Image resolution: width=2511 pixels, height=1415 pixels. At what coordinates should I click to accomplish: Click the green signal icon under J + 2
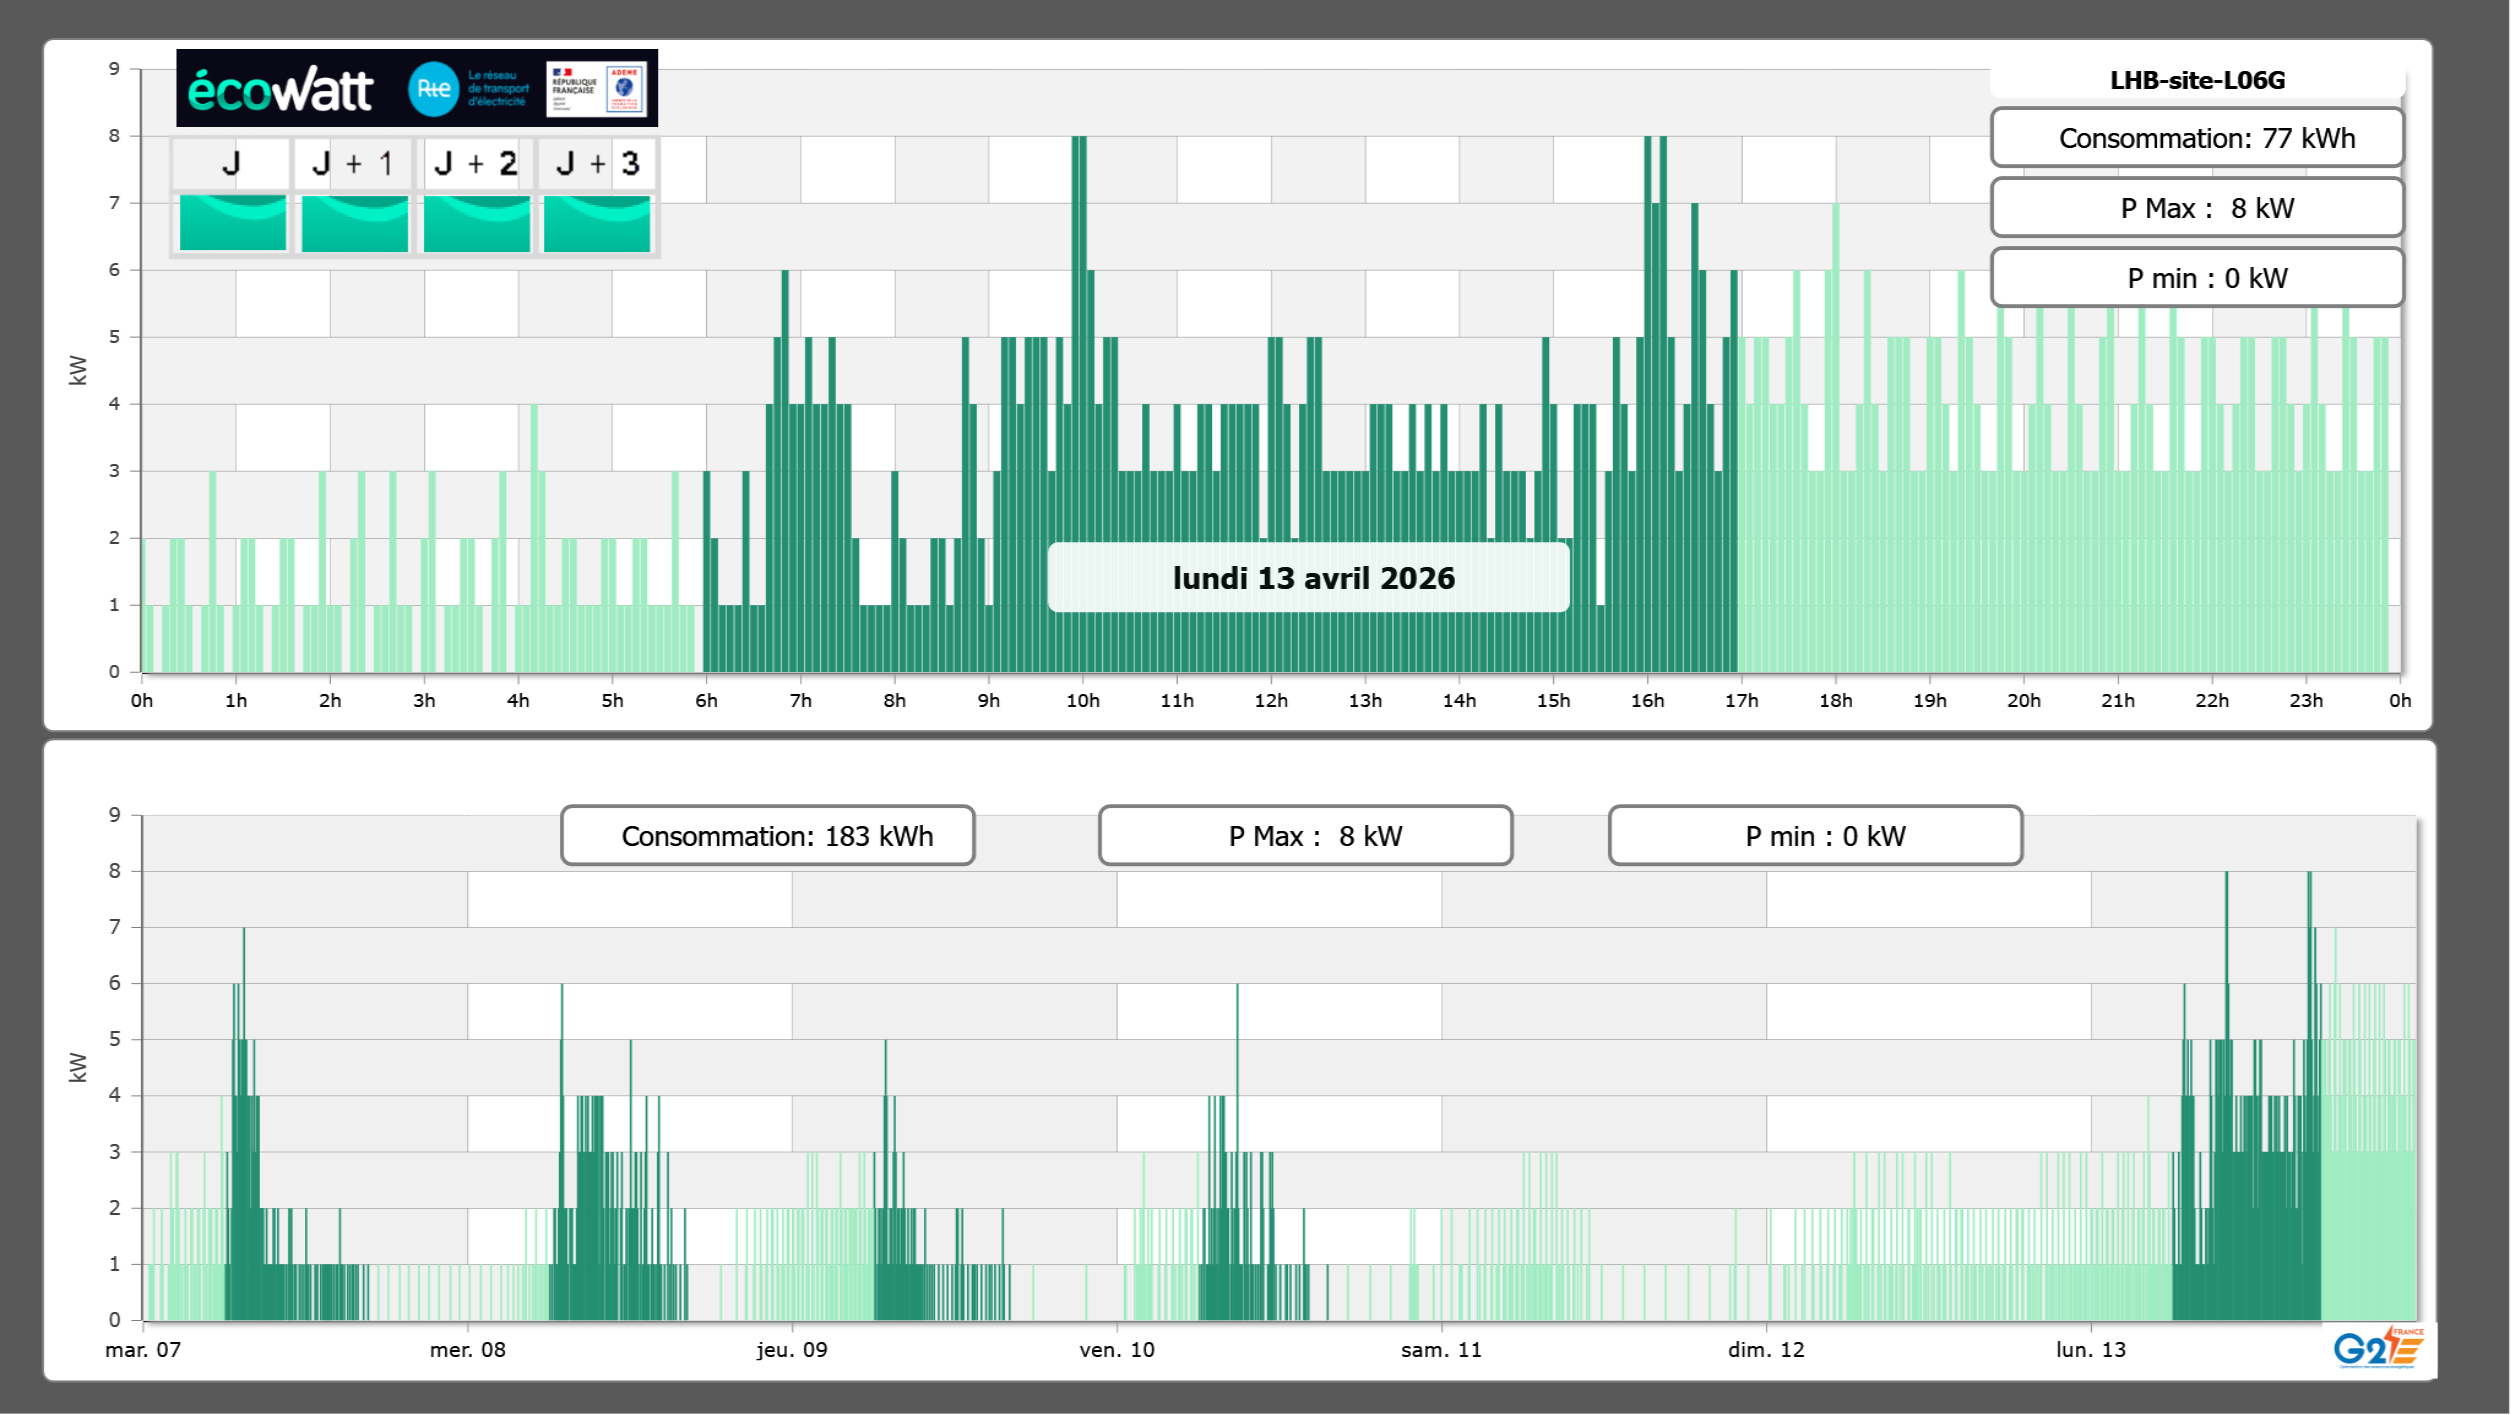(x=477, y=223)
